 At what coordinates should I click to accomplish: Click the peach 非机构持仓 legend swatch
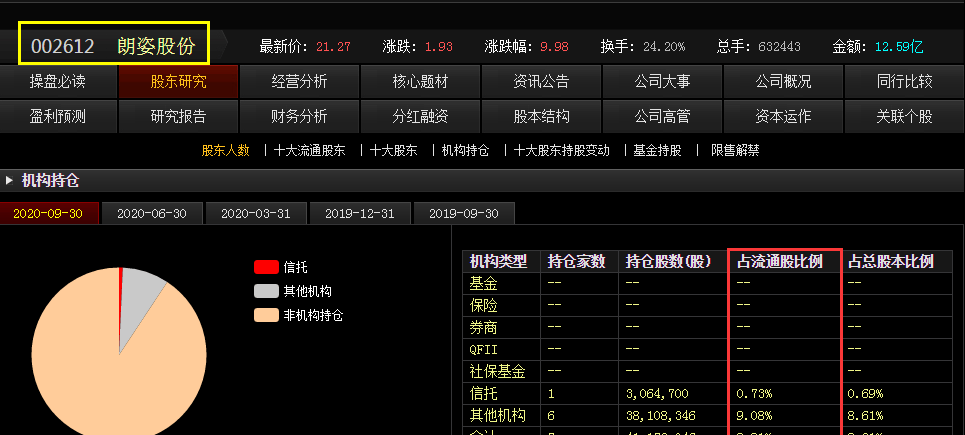pos(266,315)
